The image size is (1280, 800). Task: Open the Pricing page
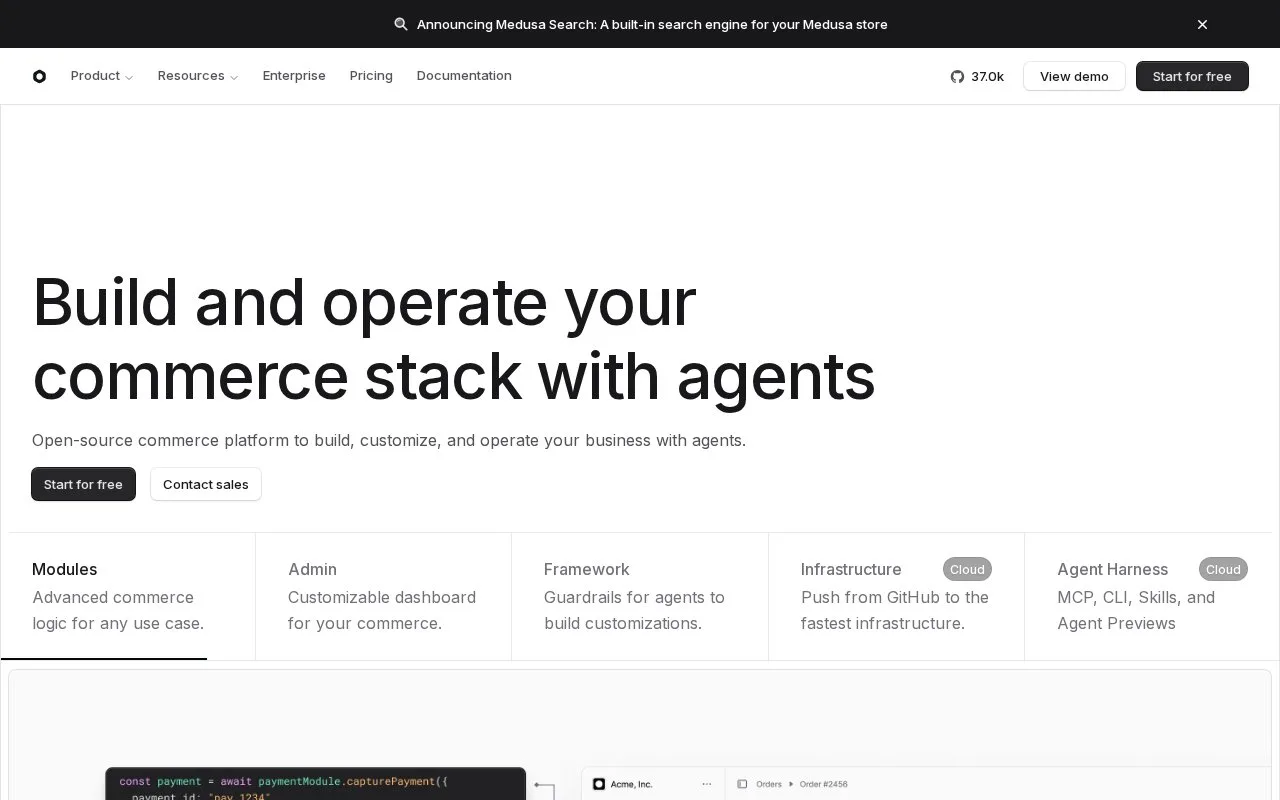(x=371, y=76)
